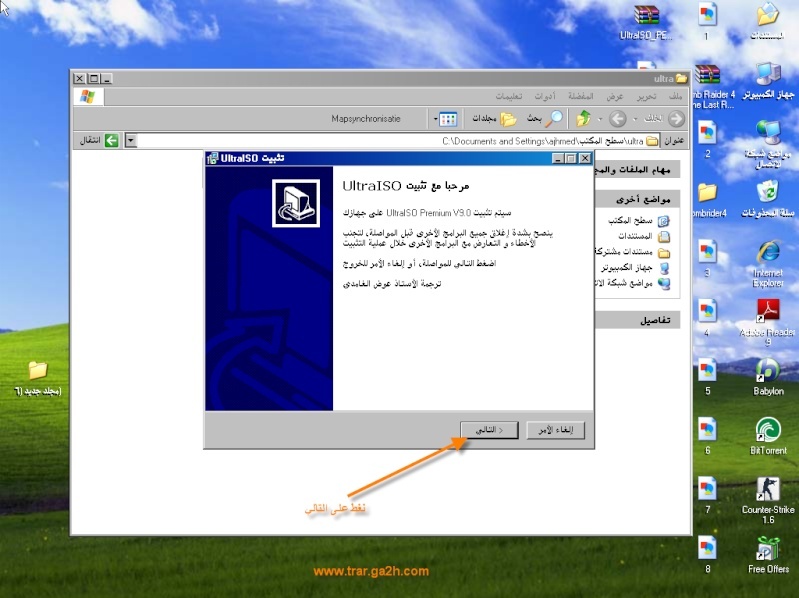Viewport: 799px width, 598px height.
Task: Click the بحث (Search) magnifier in toolbar
Action: click(x=554, y=119)
